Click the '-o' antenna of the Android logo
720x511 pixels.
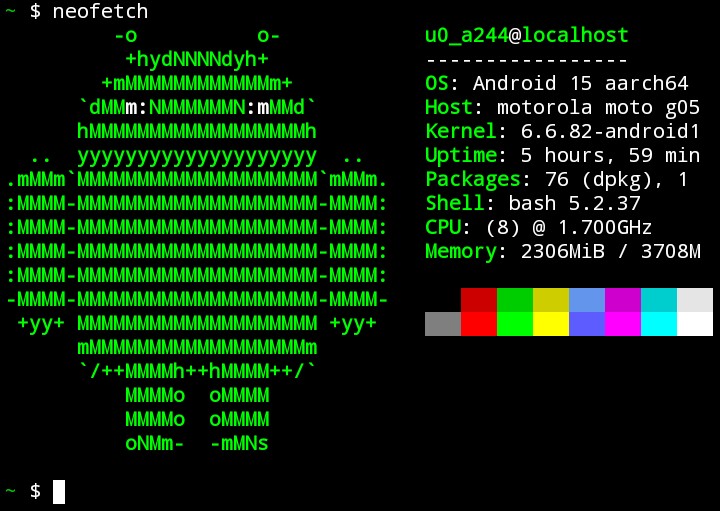(125, 36)
